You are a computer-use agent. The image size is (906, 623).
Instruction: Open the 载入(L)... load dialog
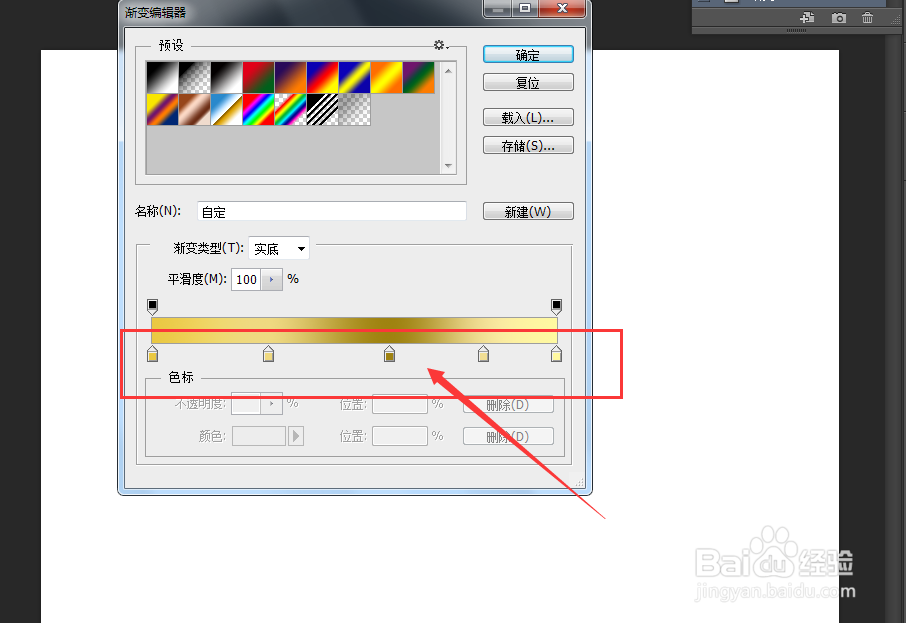click(x=528, y=117)
